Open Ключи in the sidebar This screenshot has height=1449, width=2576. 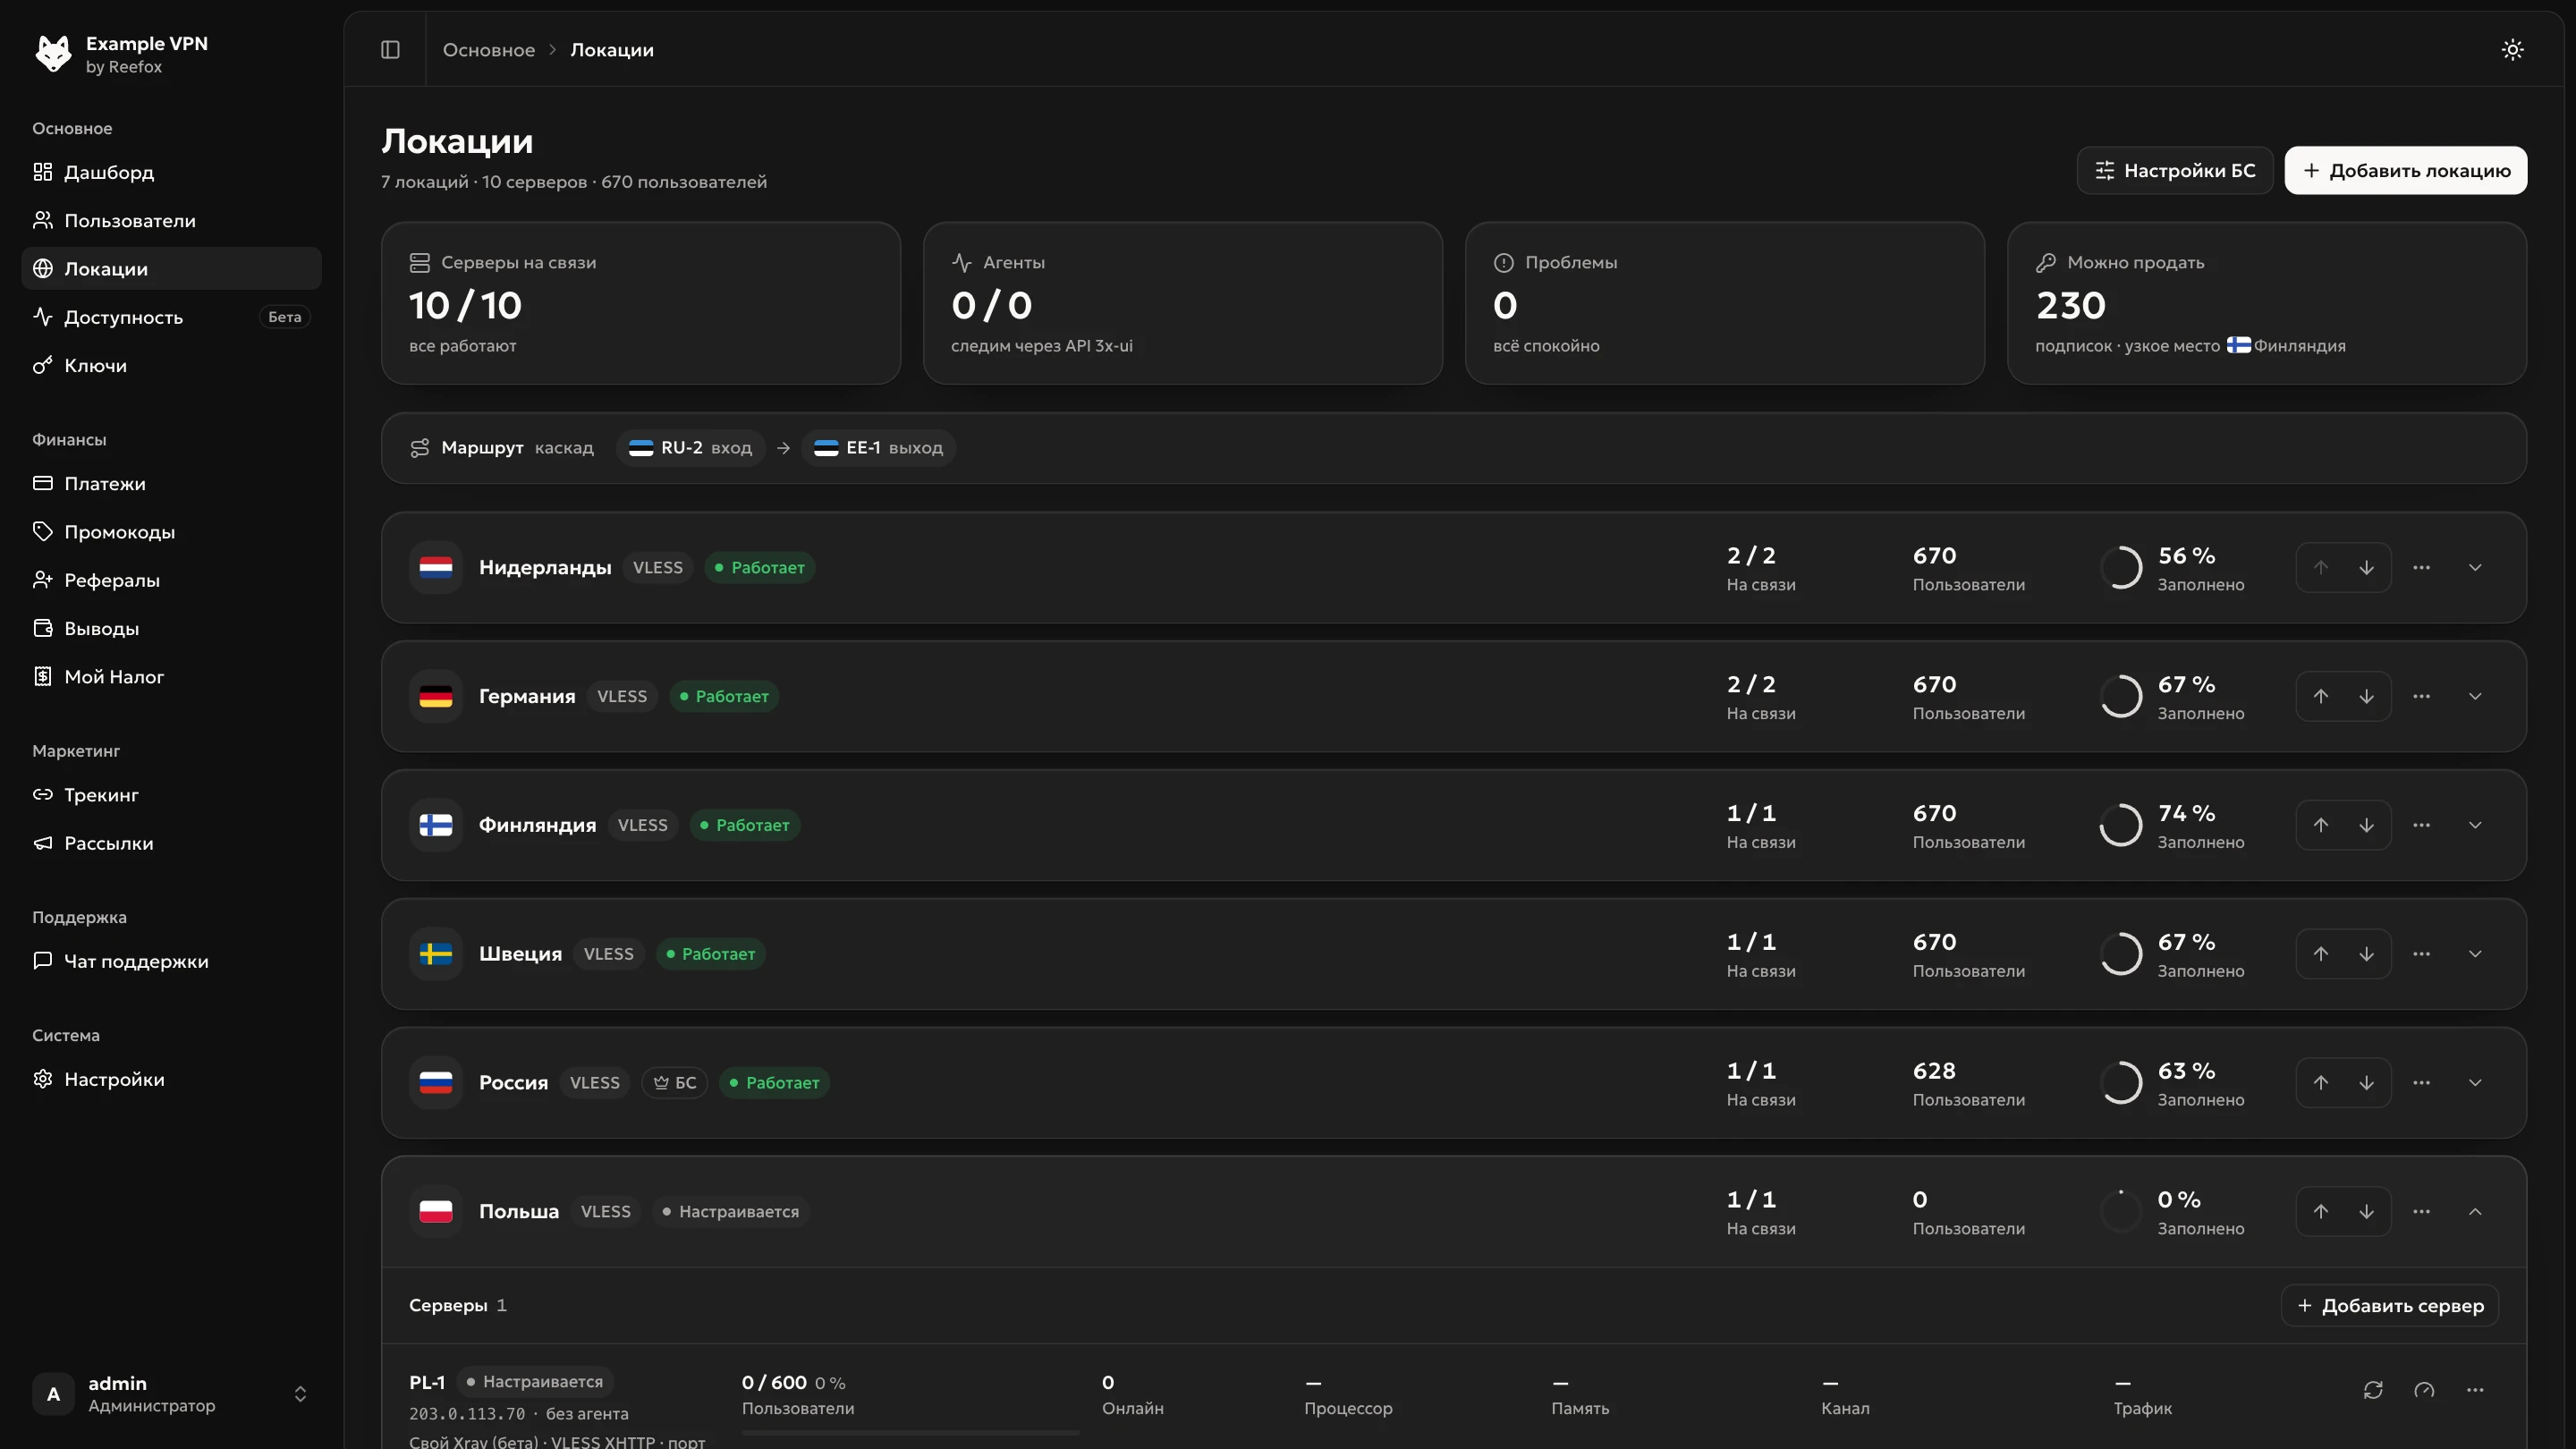(x=171, y=365)
